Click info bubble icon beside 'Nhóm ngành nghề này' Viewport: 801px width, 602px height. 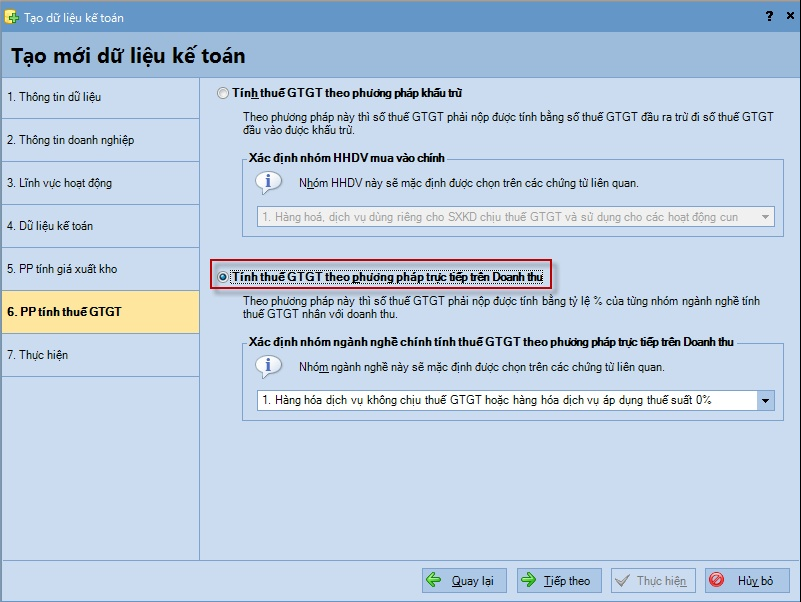(x=268, y=366)
